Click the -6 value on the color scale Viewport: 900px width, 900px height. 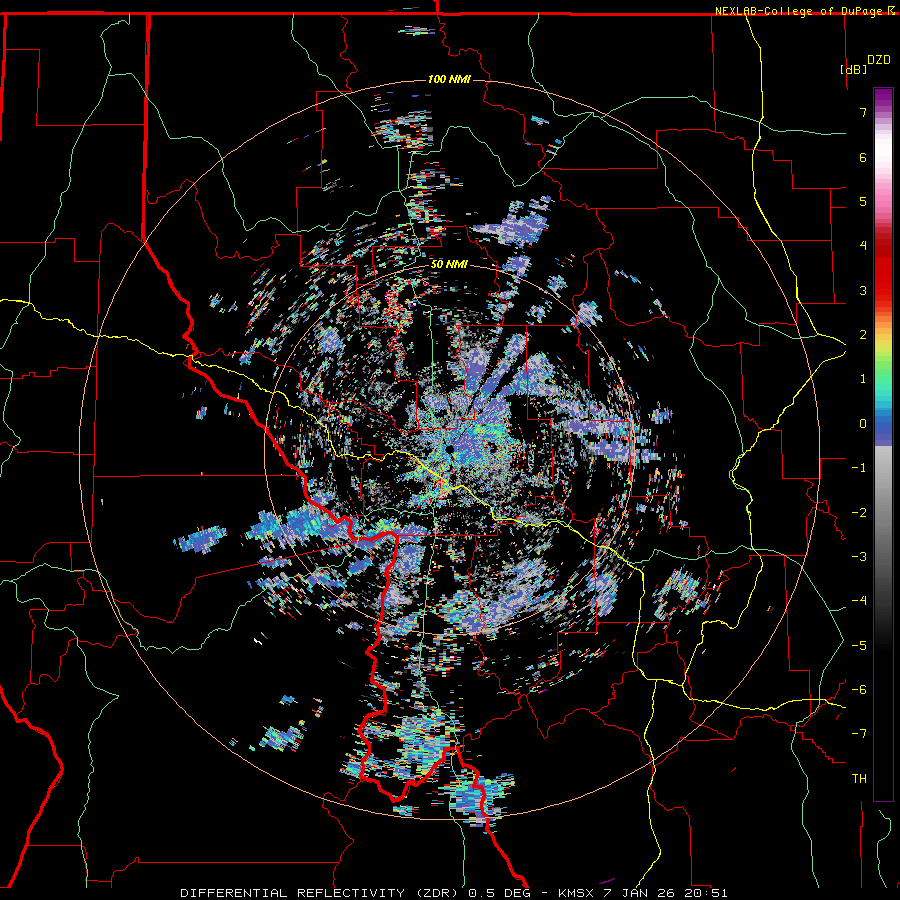tap(859, 690)
